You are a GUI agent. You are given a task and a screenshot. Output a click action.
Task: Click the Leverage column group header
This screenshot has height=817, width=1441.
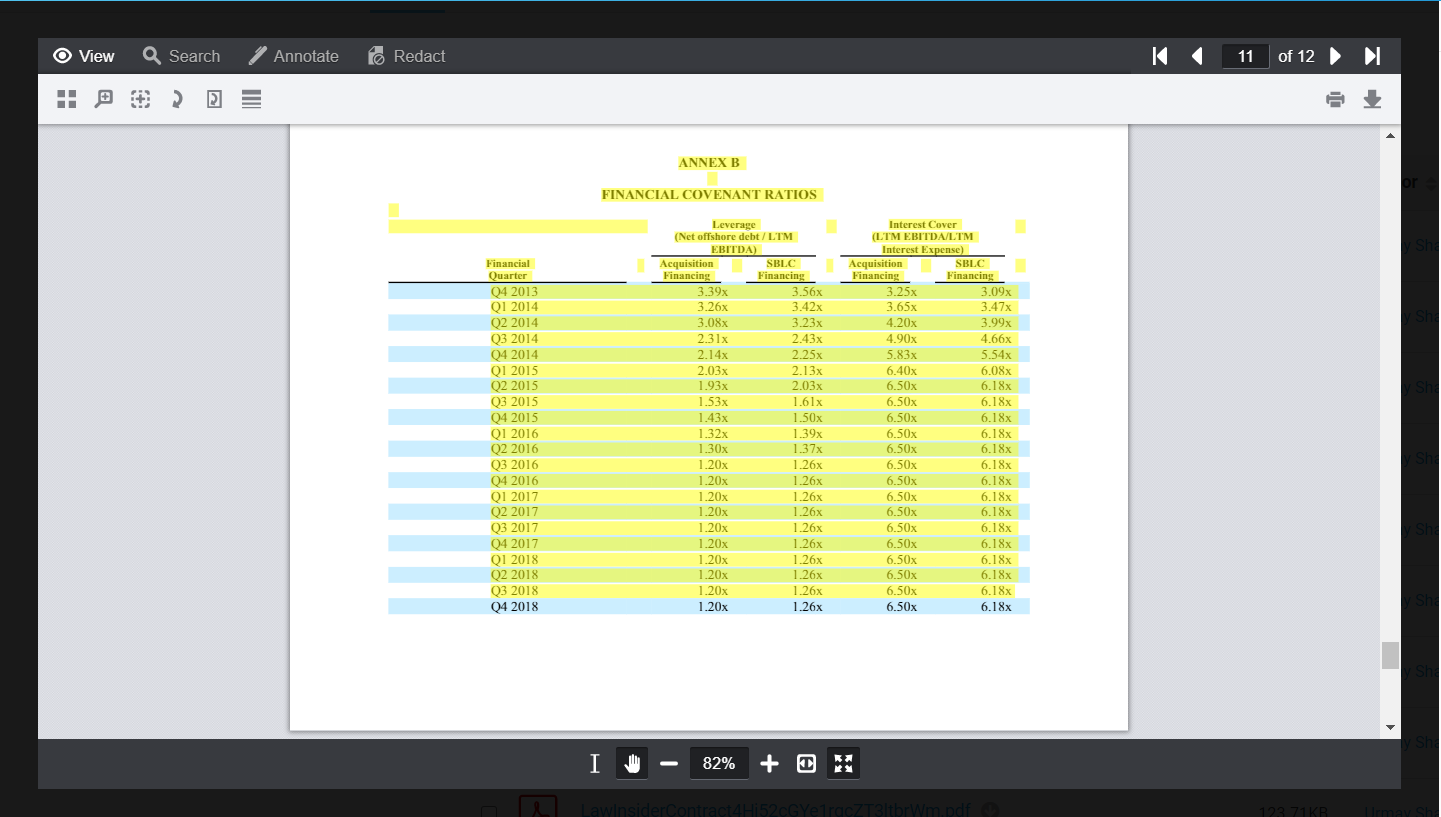734,237
